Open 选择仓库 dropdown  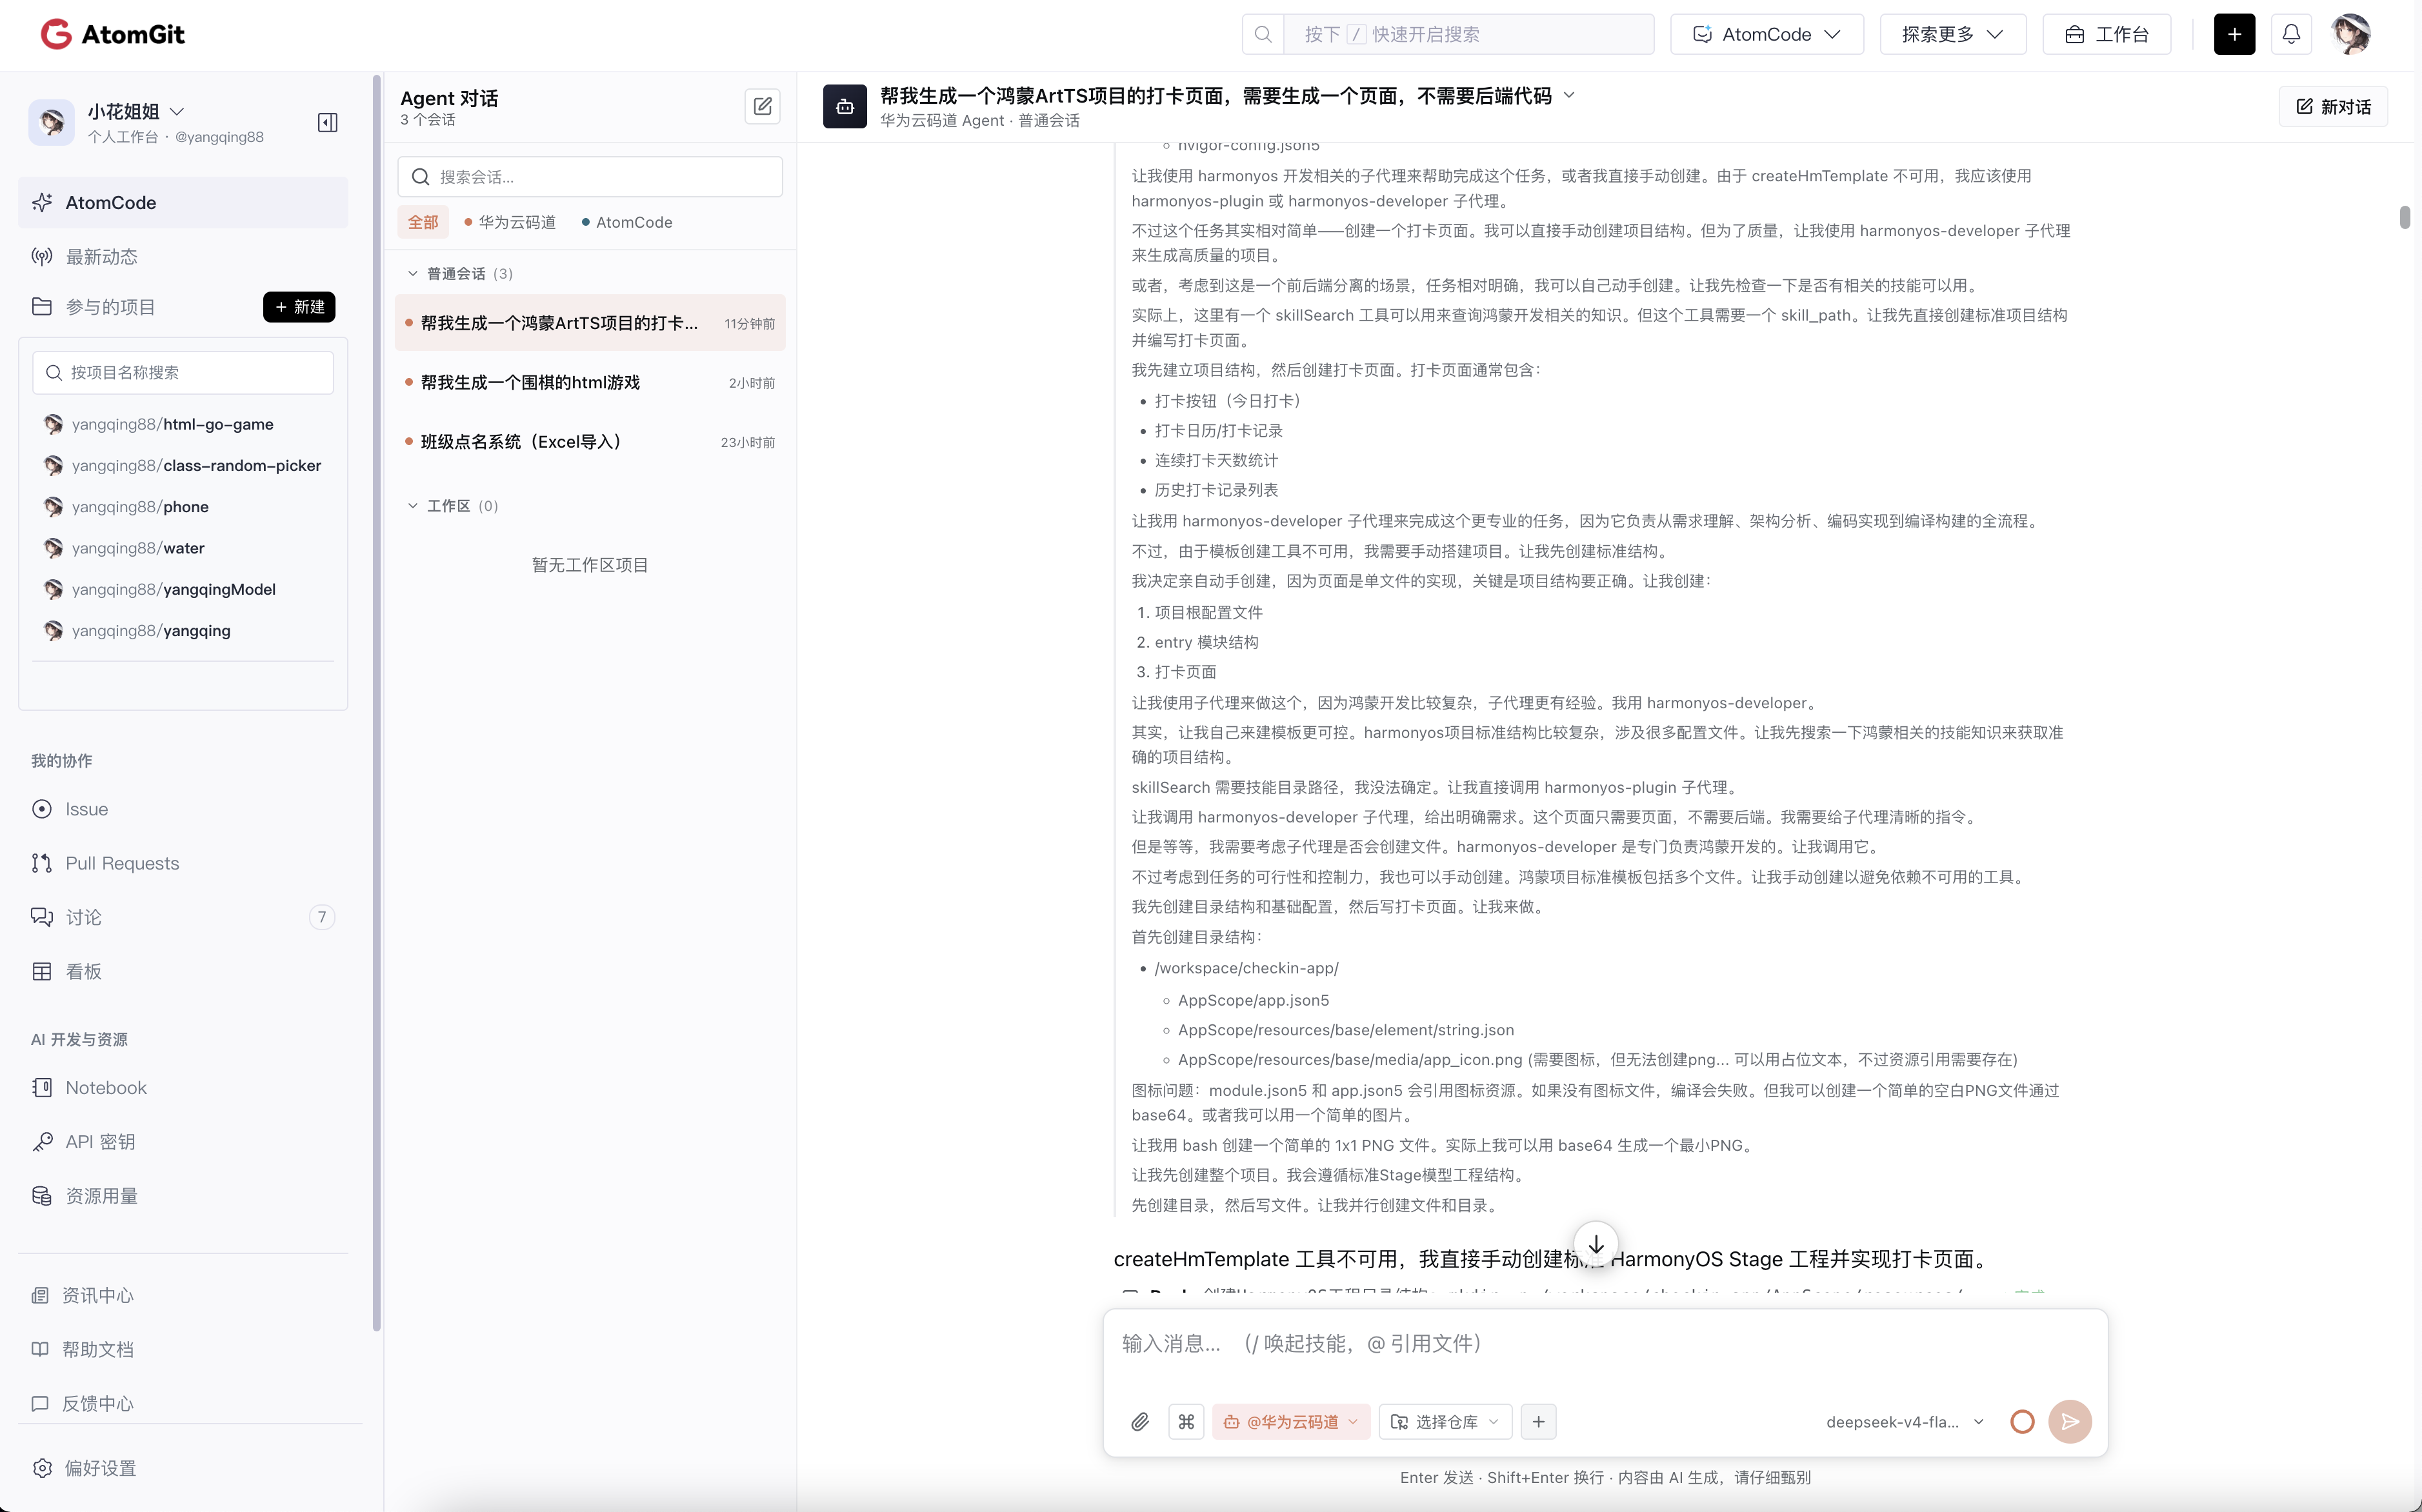1445,1421
